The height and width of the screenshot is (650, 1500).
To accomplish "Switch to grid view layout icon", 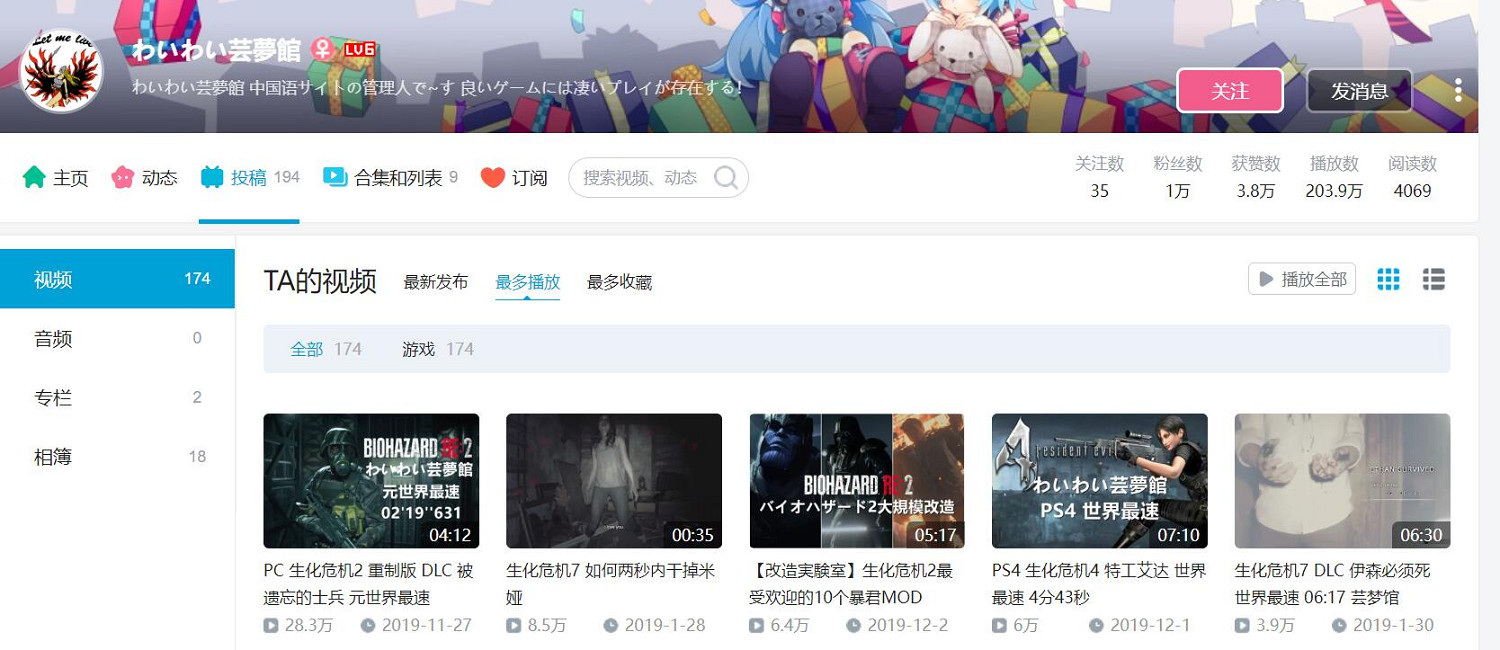I will pos(1388,280).
